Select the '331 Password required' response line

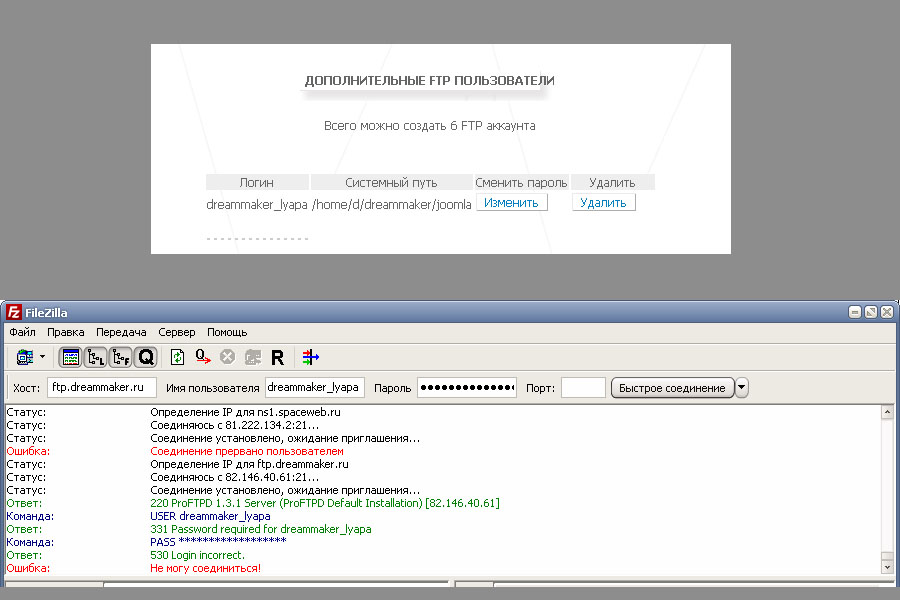coord(261,529)
